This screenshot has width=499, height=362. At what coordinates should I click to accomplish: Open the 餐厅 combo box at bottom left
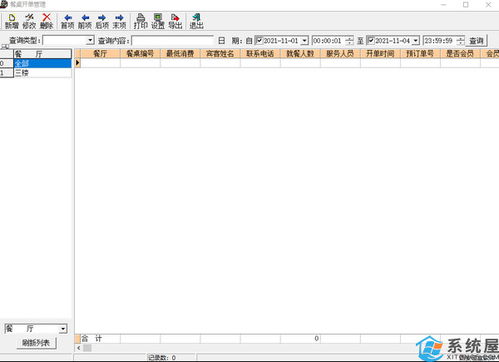[63, 329]
